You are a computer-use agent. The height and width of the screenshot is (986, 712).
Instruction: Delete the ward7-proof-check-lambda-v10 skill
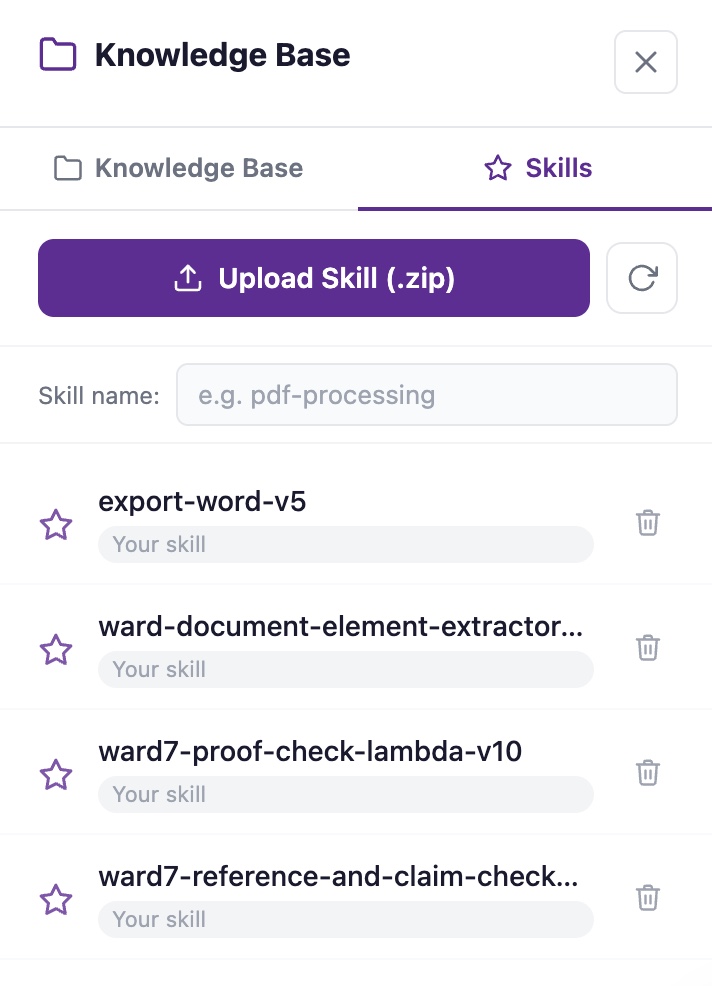(648, 773)
